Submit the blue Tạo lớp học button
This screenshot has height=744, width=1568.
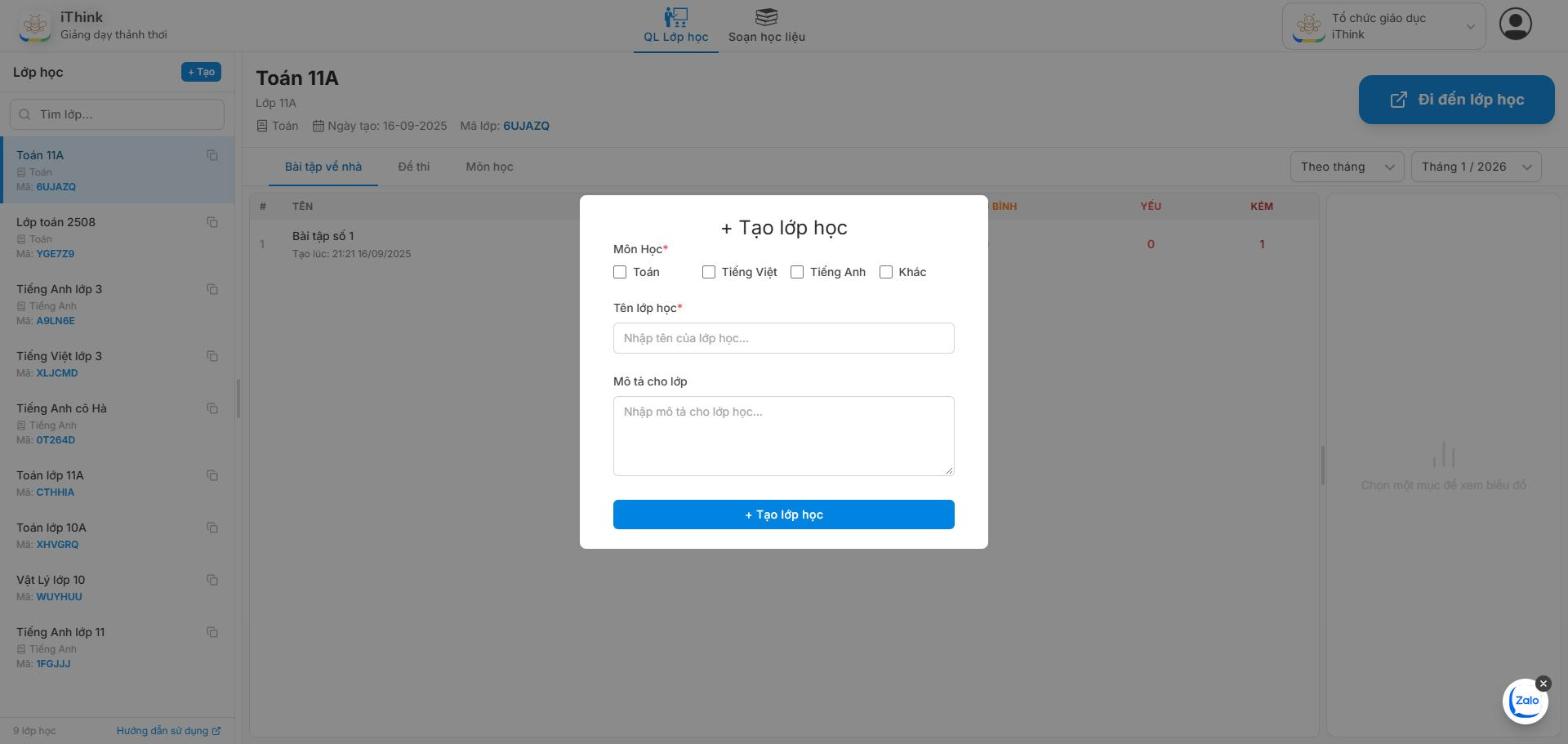tap(784, 514)
